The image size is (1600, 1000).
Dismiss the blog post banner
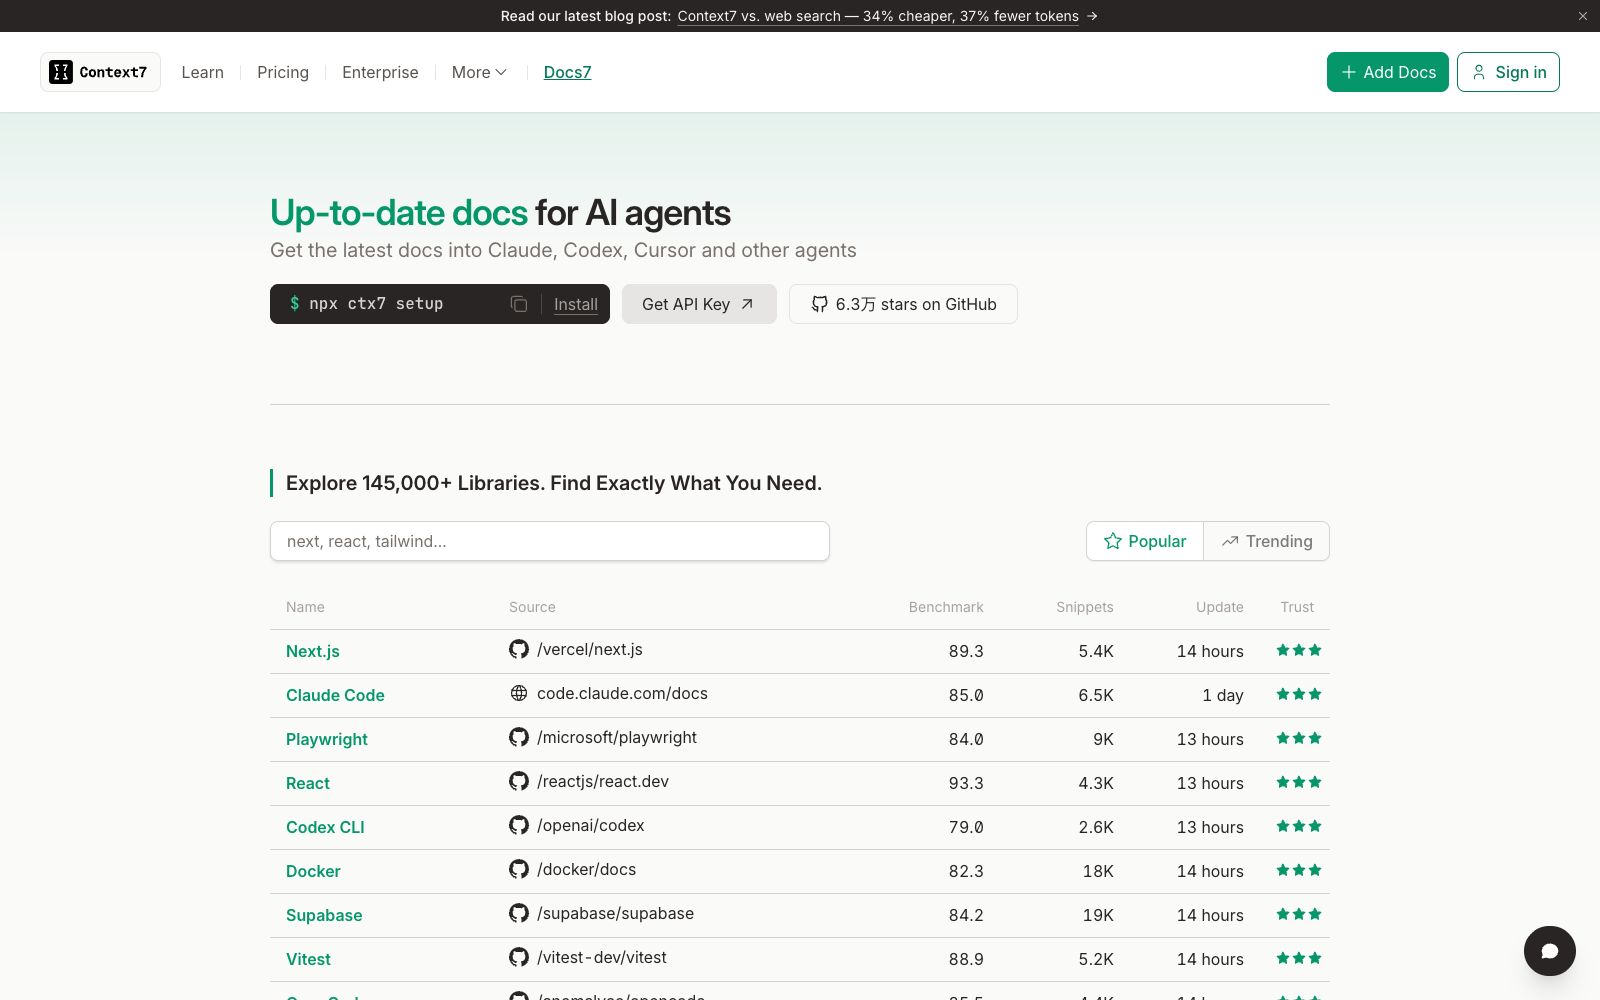tap(1582, 16)
